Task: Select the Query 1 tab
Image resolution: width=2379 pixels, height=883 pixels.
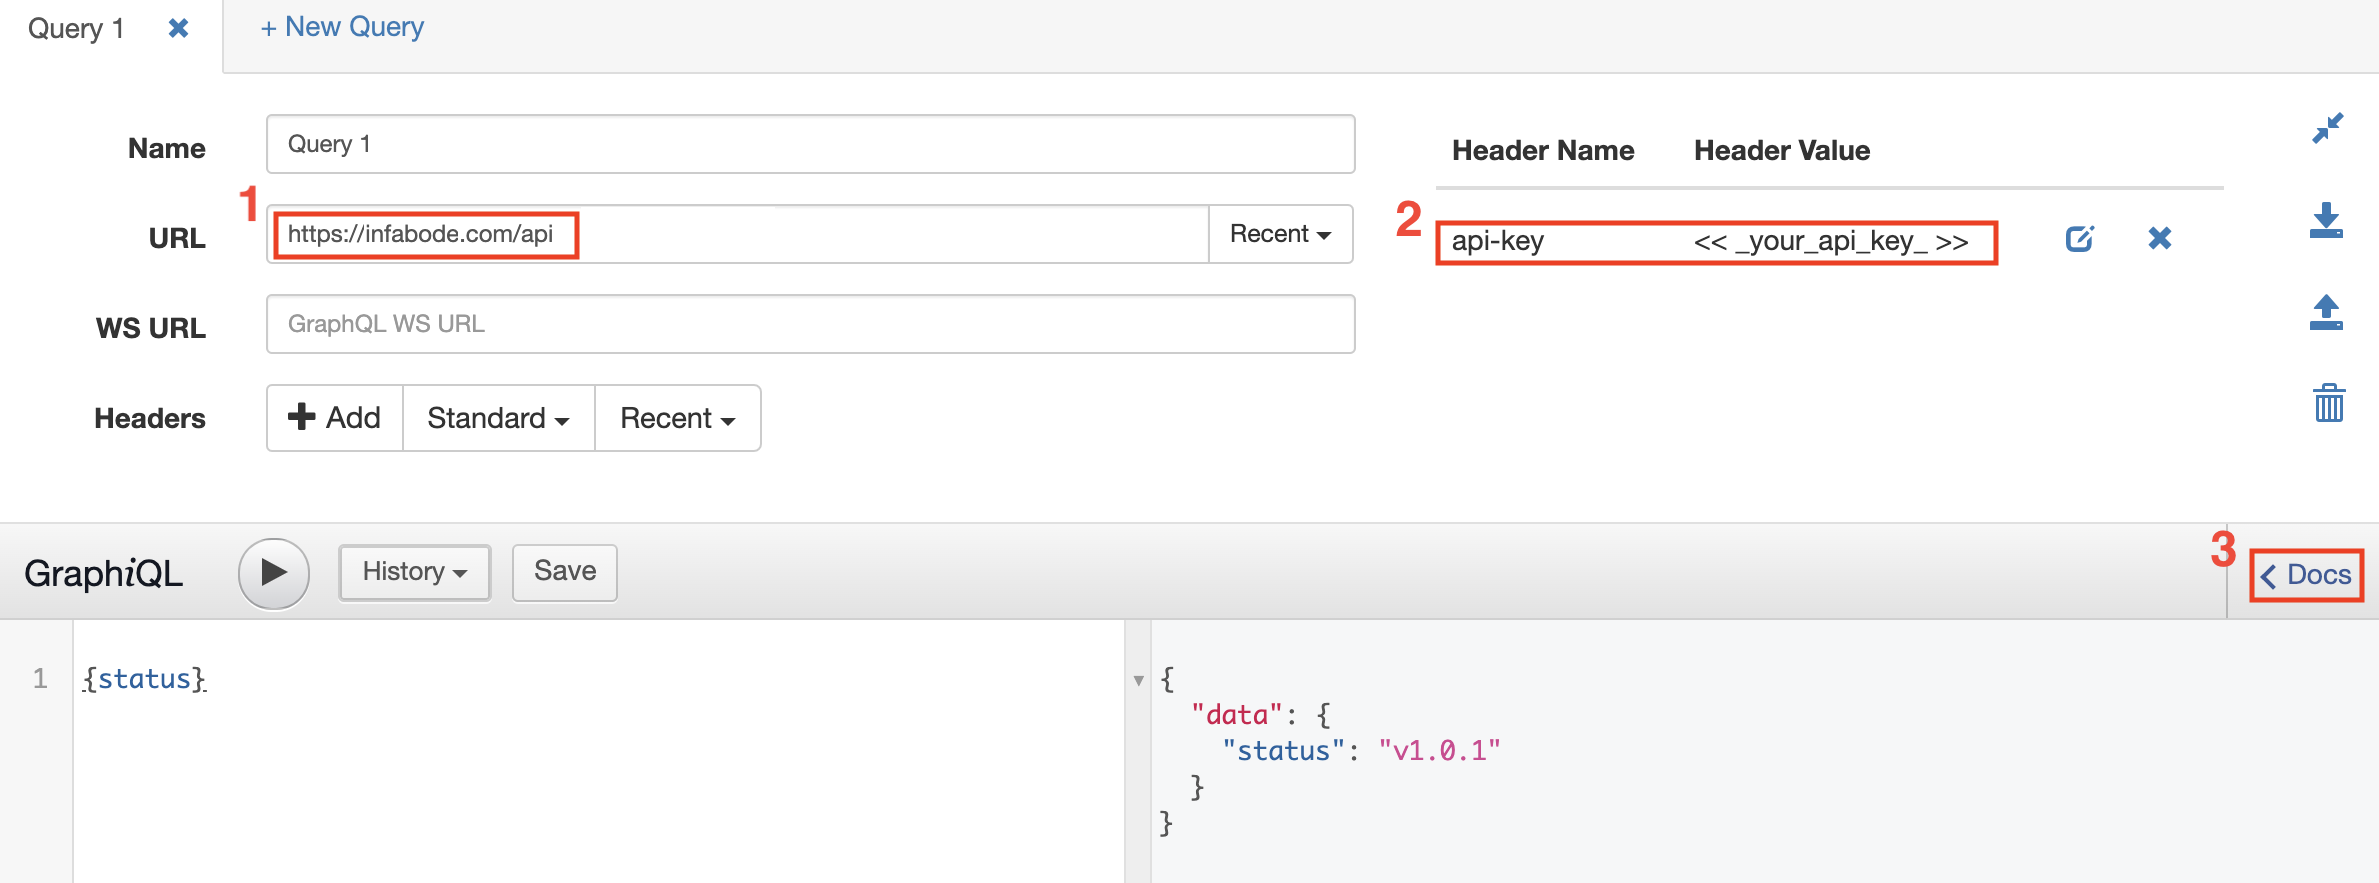Action: point(76,28)
